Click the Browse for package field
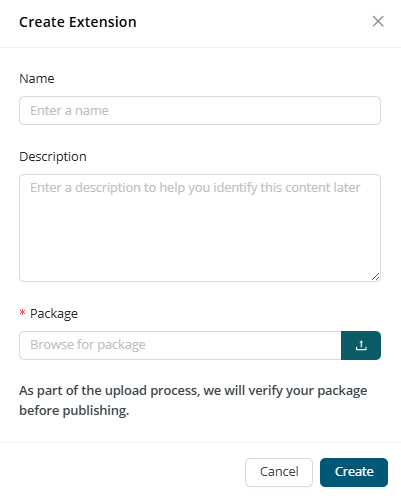The width and height of the screenshot is (401, 500). point(180,345)
